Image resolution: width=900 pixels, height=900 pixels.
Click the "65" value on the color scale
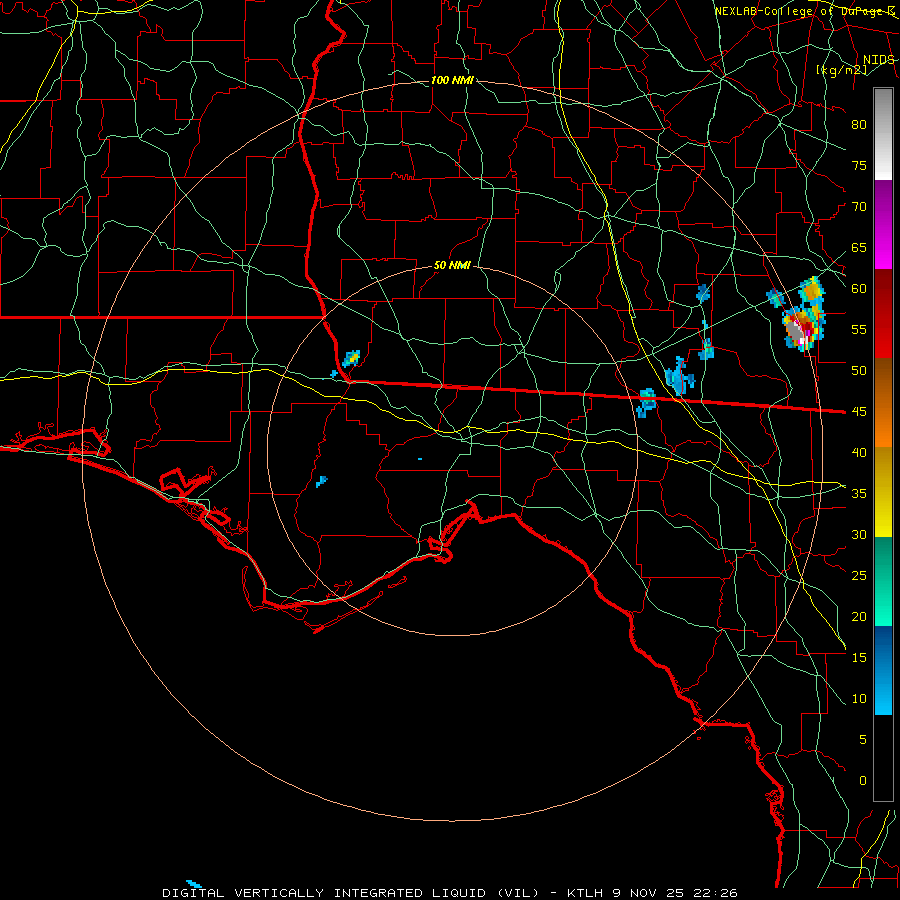point(859,248)
